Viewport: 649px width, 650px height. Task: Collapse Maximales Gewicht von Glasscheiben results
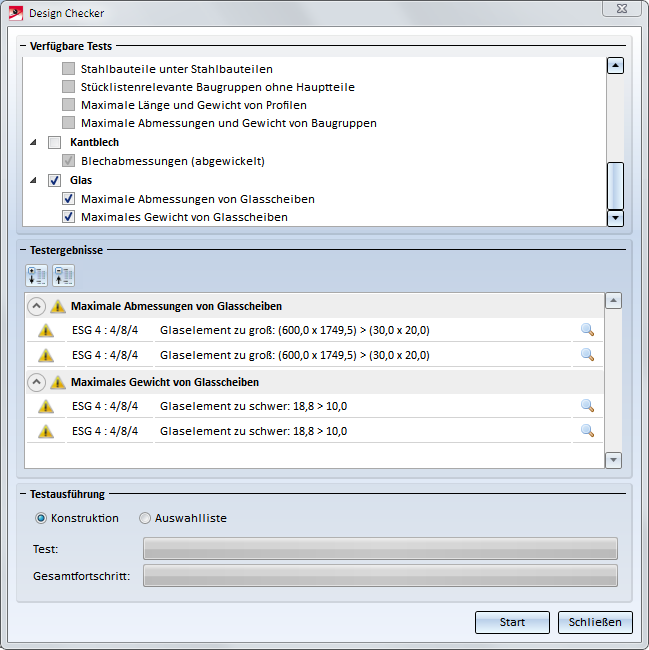click(36, 382)
